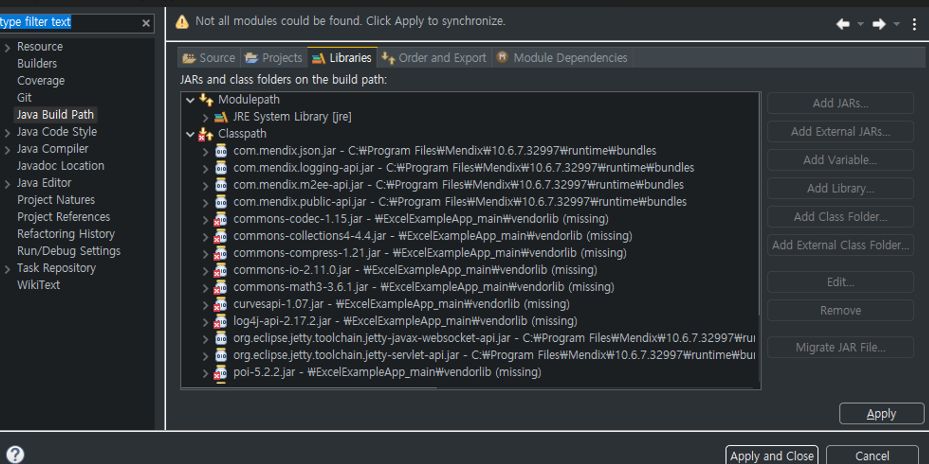Click the Add Library... button
Viewport: 929px width, 464px height.
click(840, 188)
